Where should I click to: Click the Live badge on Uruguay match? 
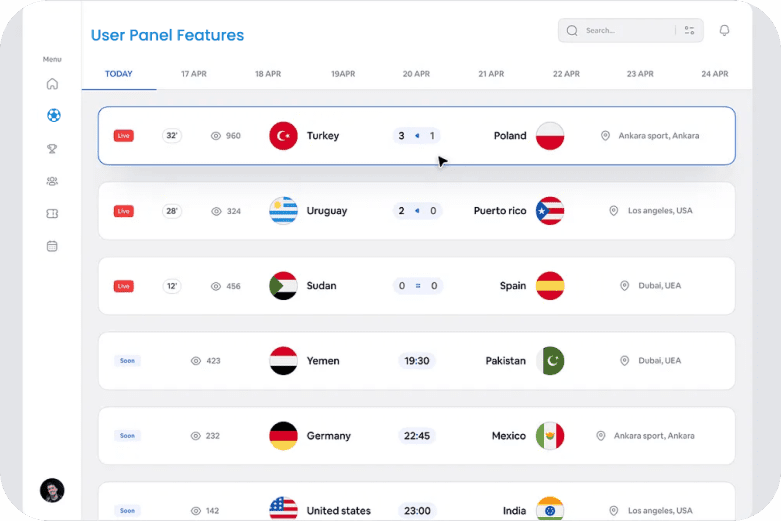124,211
